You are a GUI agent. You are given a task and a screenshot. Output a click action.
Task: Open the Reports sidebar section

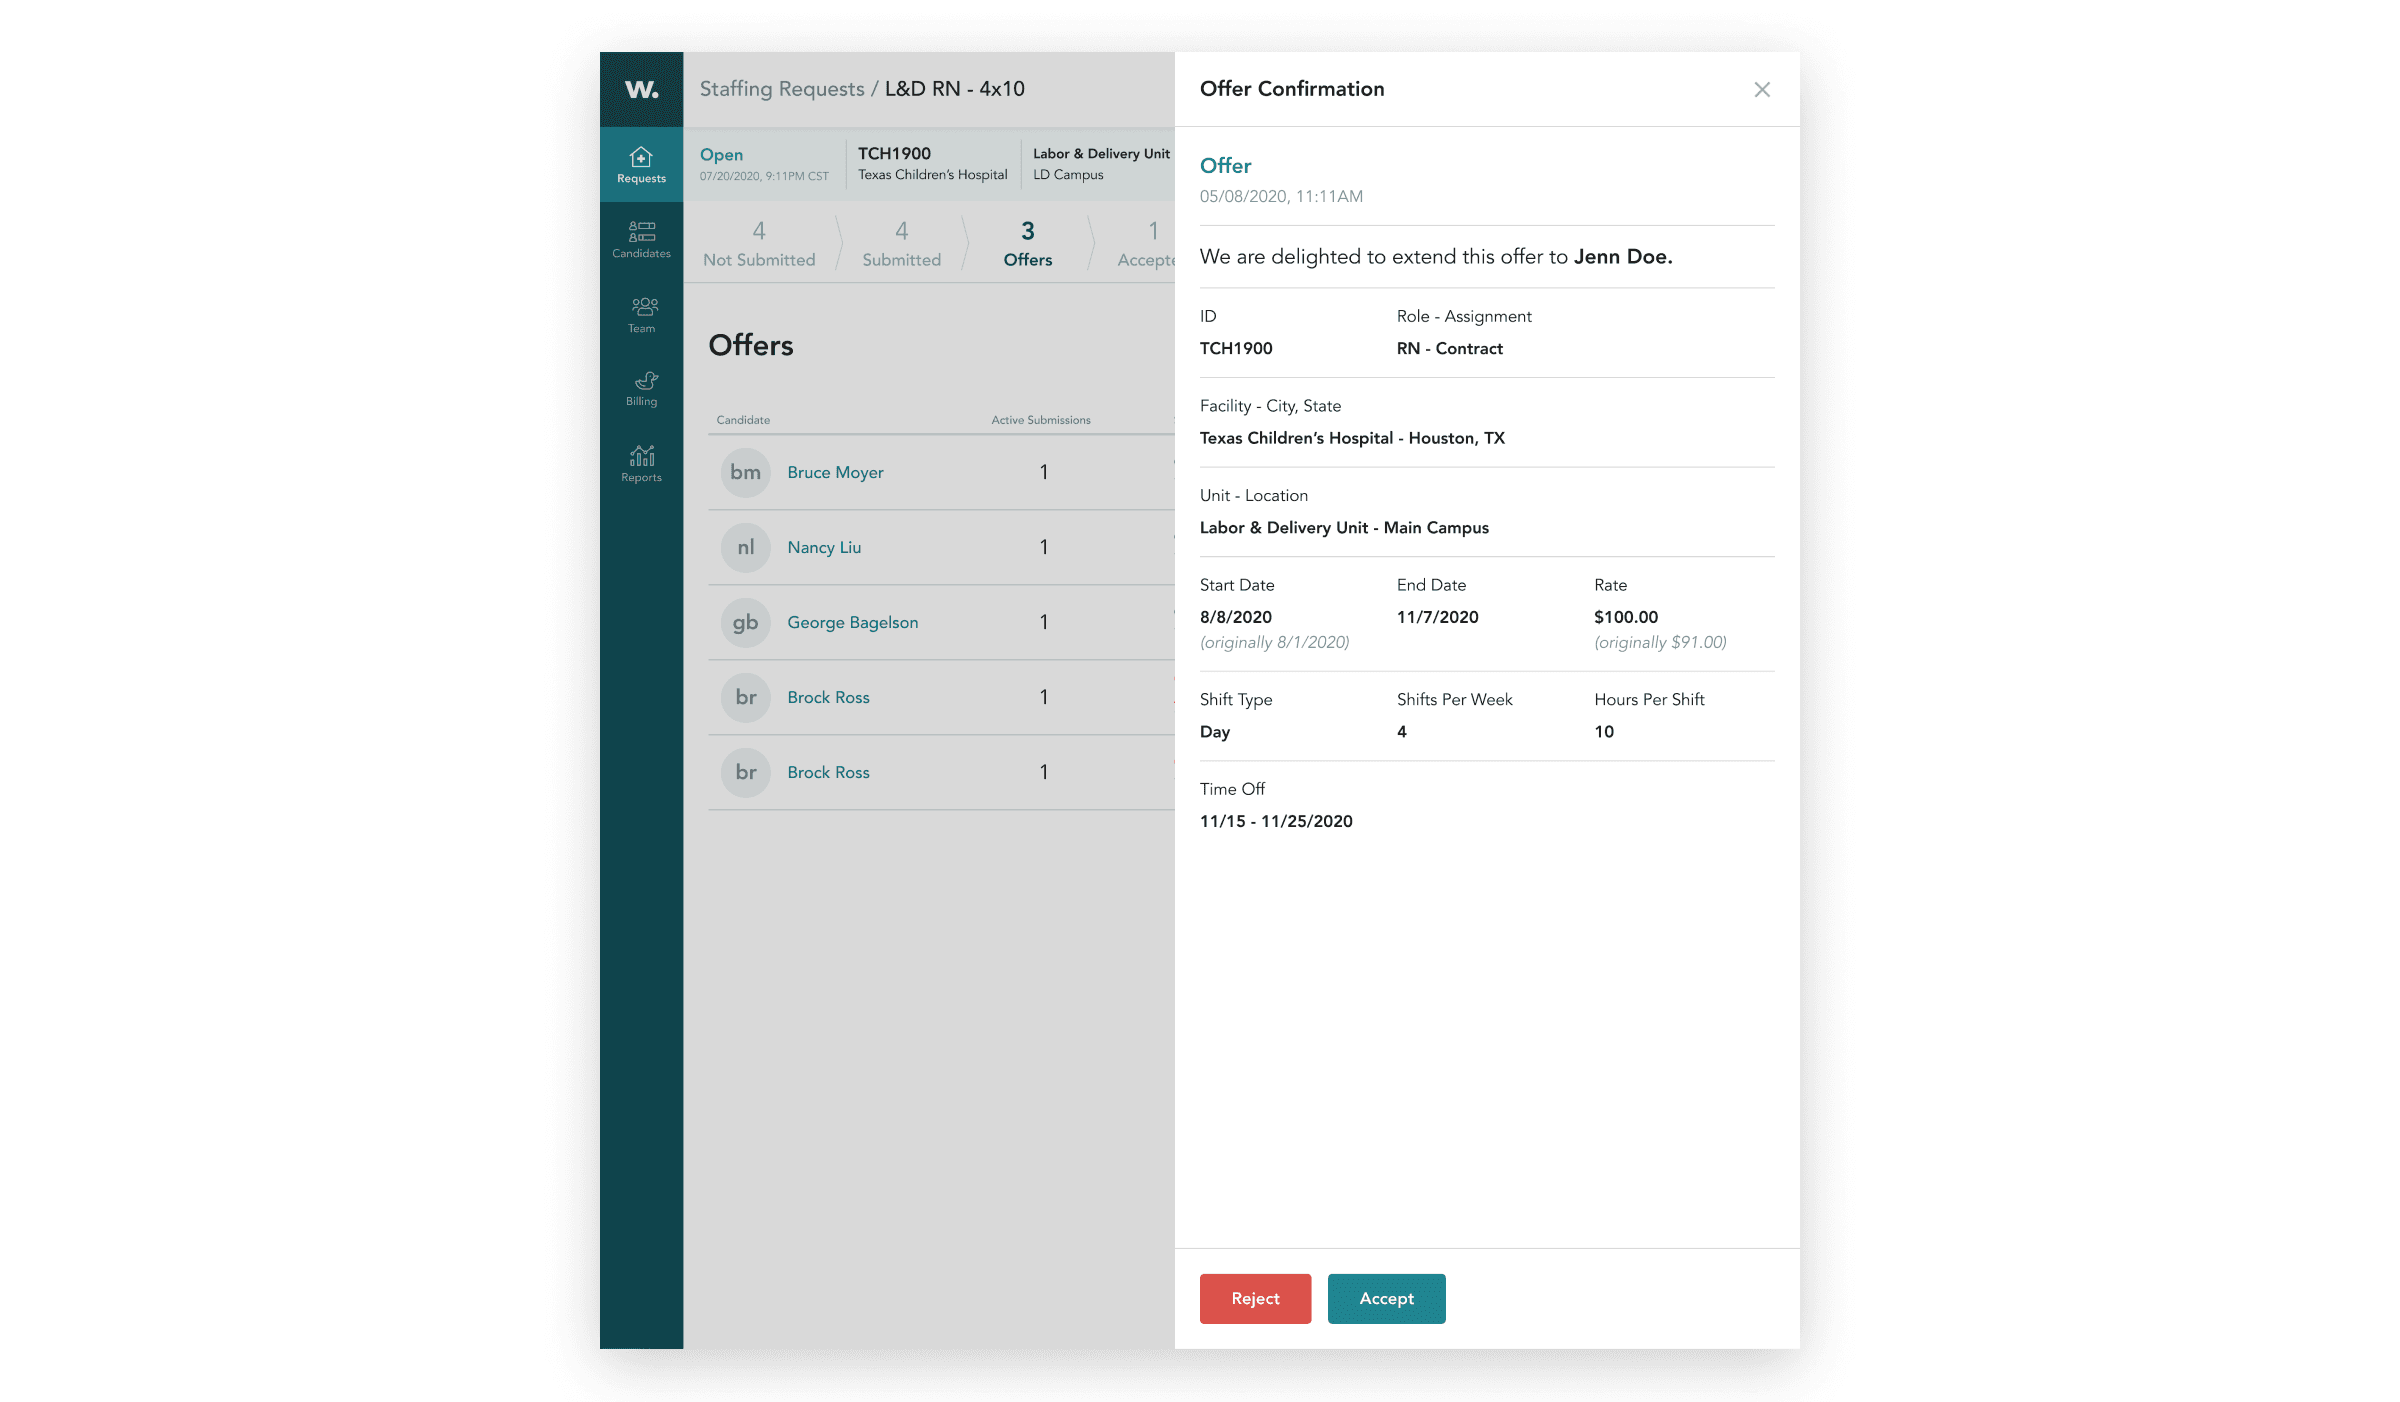click(641, 464)
